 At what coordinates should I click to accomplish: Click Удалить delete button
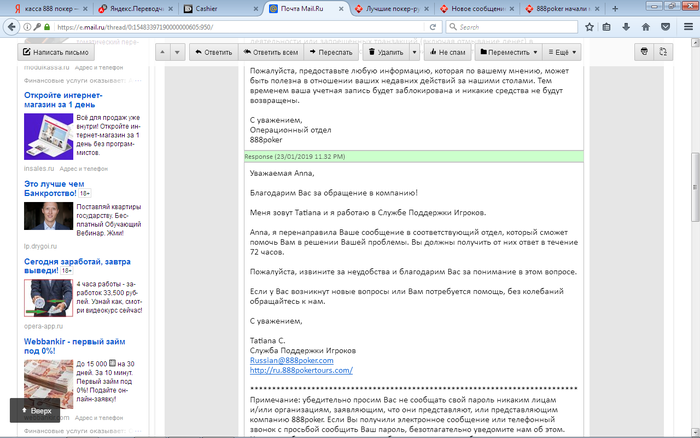coord(386,52)
